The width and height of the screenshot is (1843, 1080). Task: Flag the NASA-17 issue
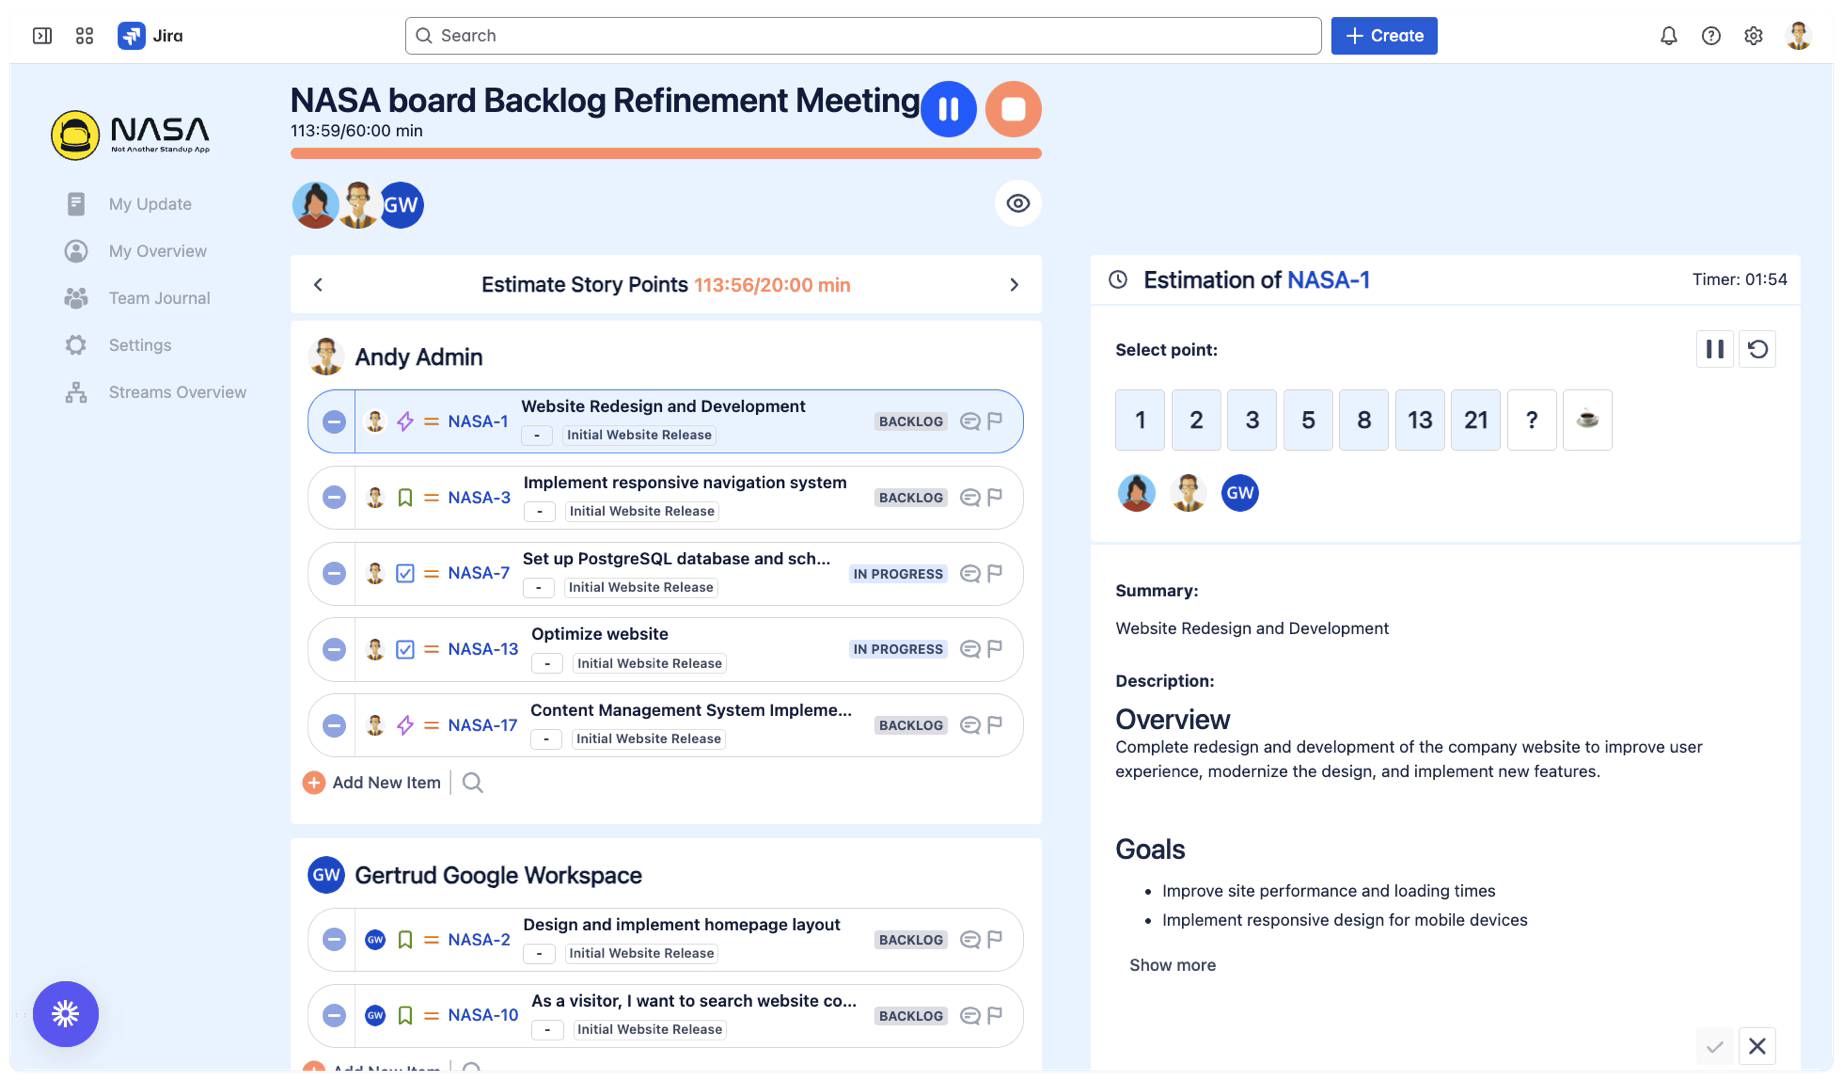(995, 725)
